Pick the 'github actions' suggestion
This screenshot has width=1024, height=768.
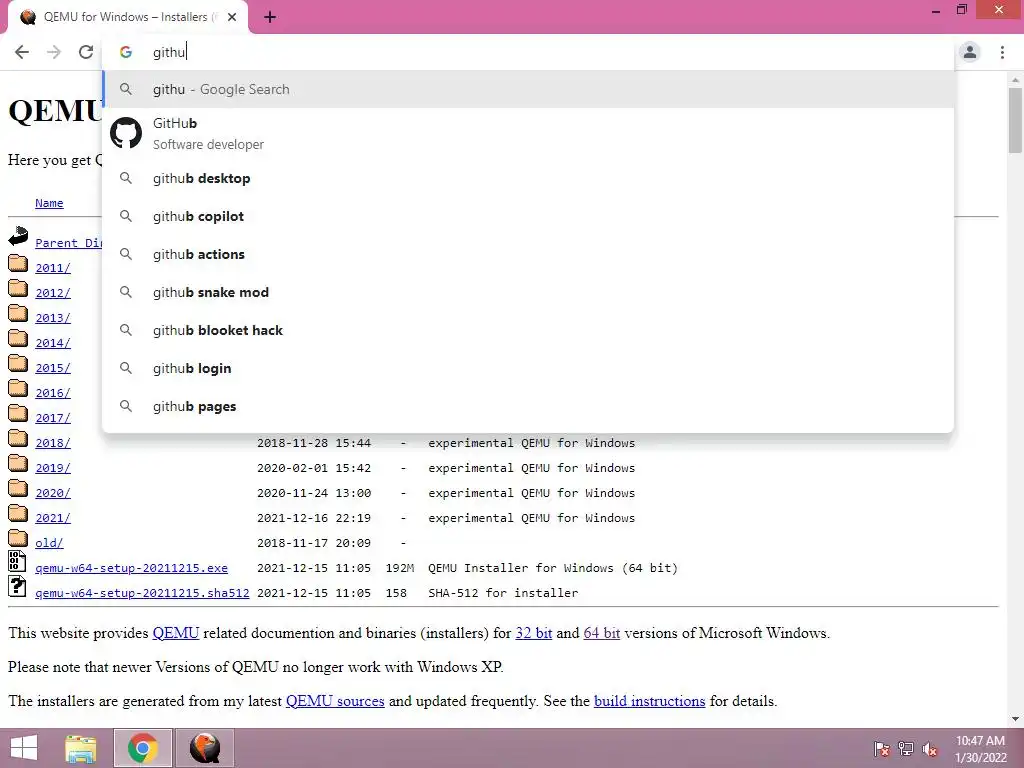[528, 254]
